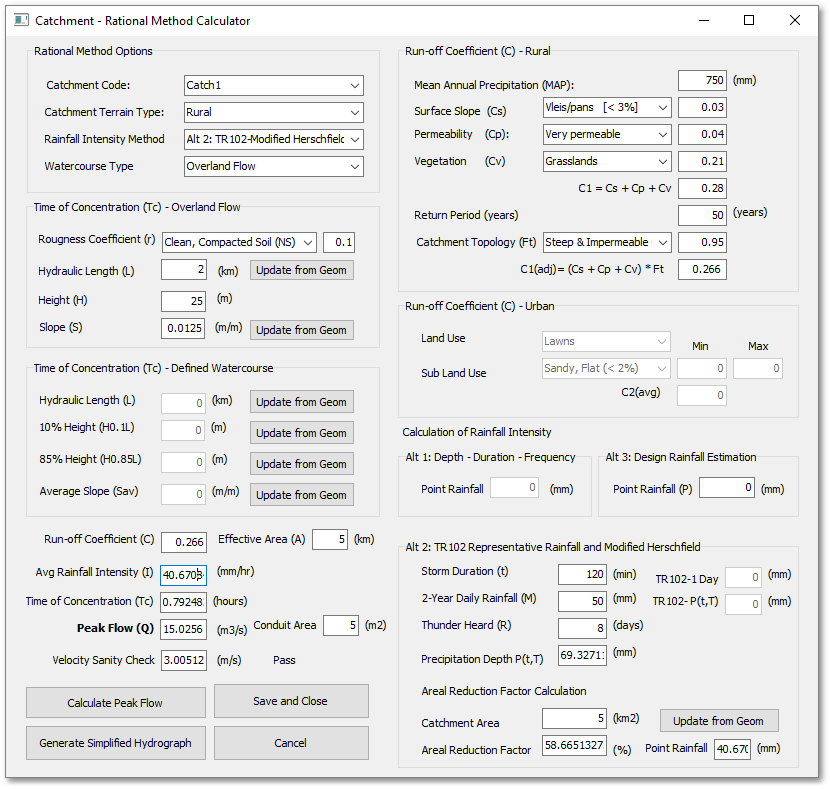Screen dimensions: 830x789
Task: Click the 2-Year Daily Rainfall (M) field
Action: coord(582,602)
